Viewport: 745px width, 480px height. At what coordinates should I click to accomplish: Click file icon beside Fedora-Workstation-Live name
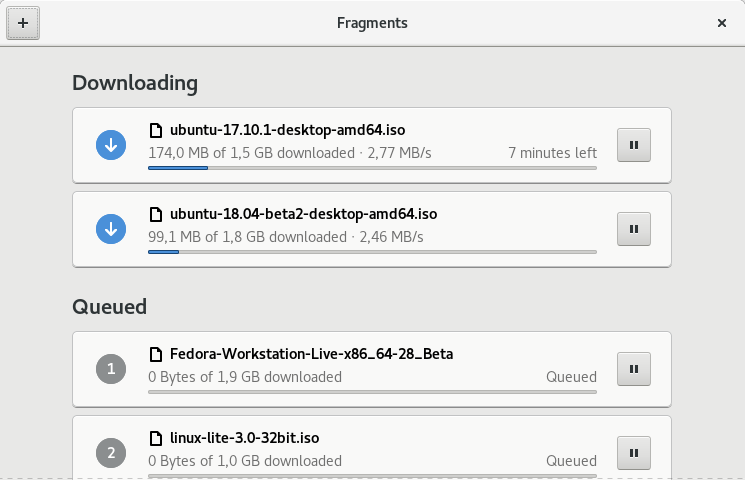coord(155,354)
